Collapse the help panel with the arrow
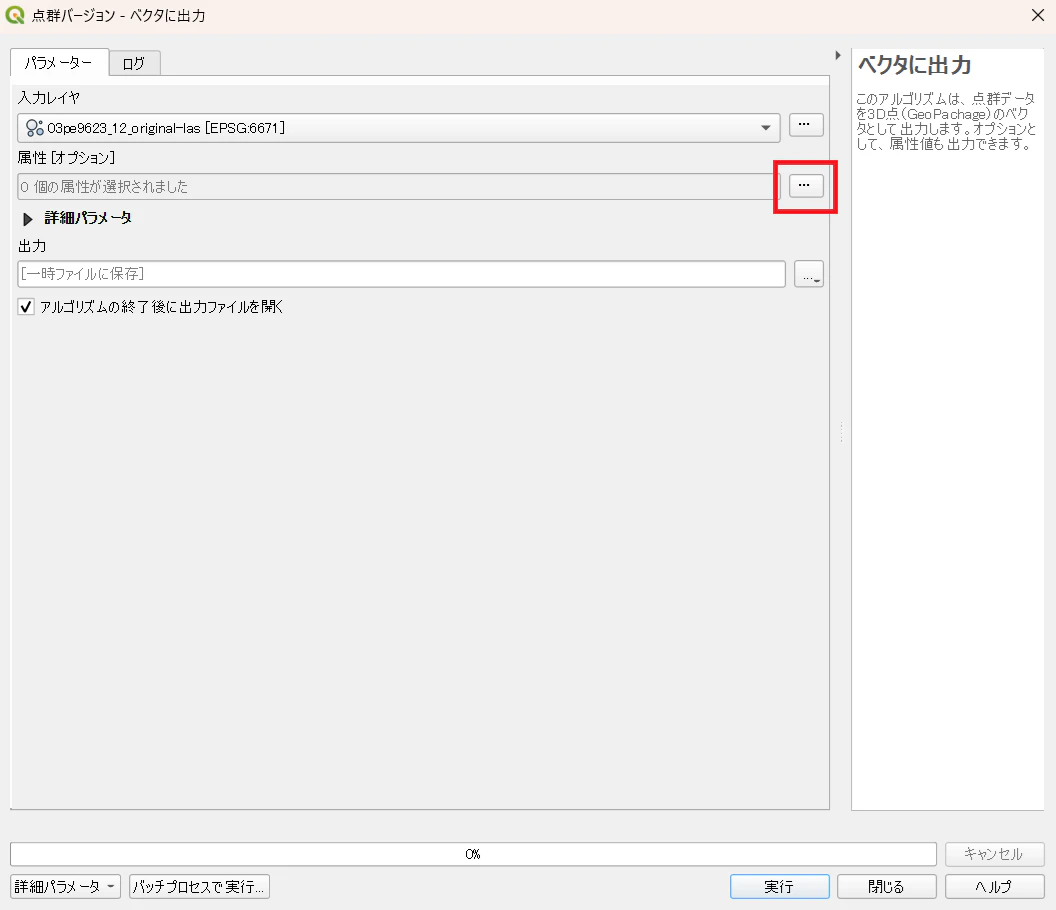 coord(838,55)
